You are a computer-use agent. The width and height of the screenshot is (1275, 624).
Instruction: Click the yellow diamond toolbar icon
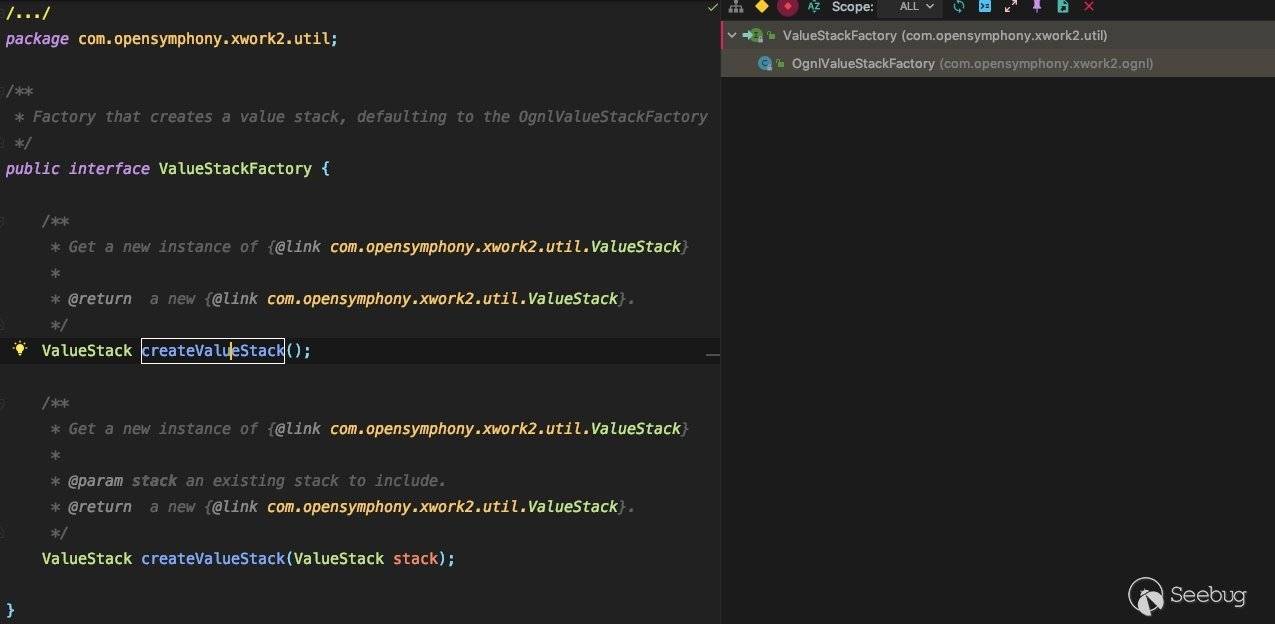tap(762, 7)
